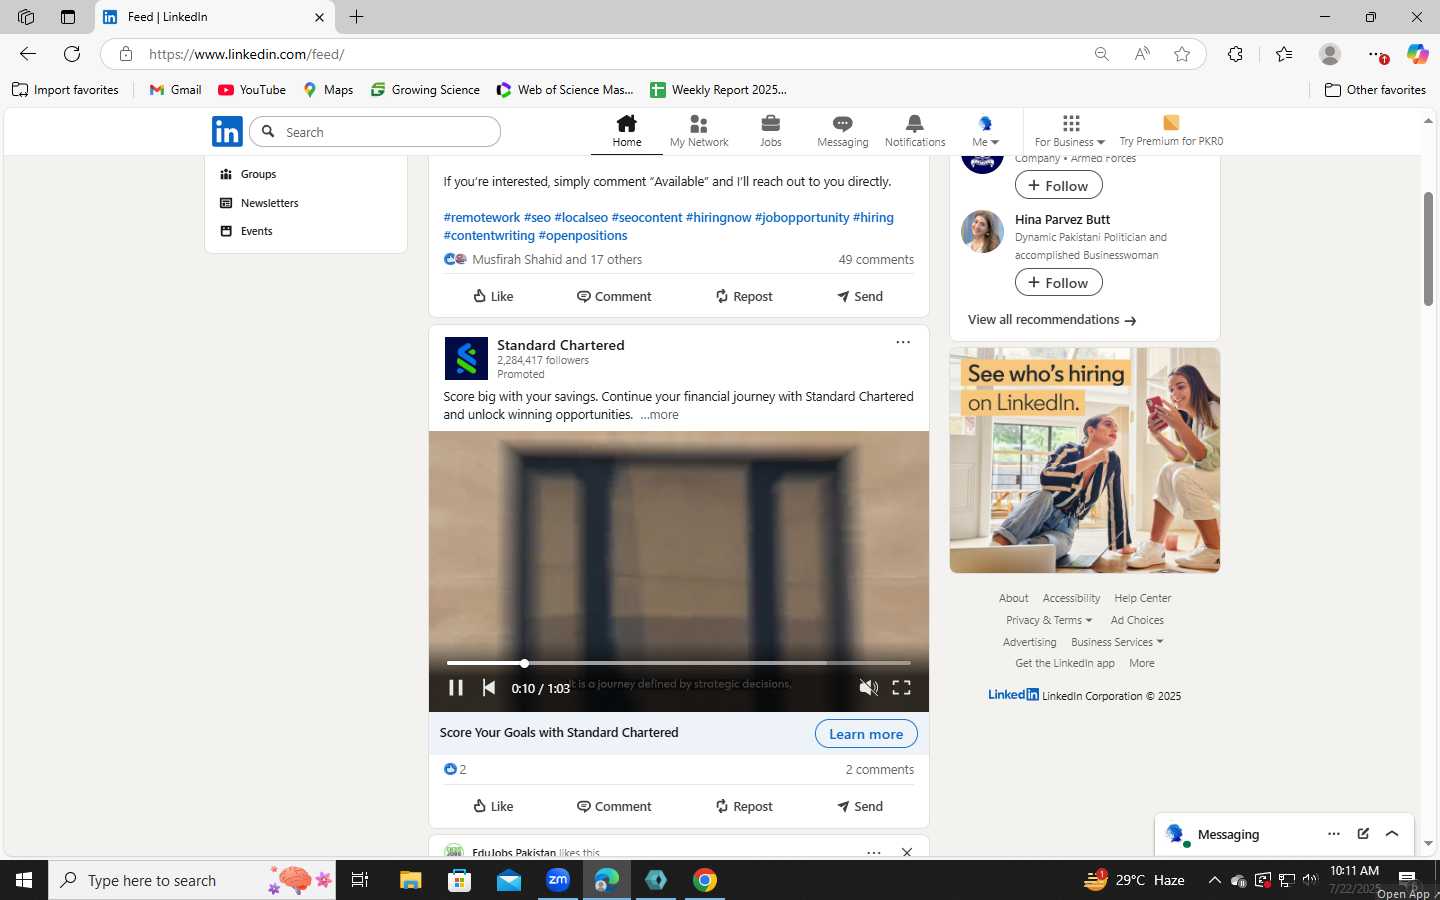This screenshot has width=1440, height=900.
Task: Open the Messaging nav tab
Action: point(842,131)
